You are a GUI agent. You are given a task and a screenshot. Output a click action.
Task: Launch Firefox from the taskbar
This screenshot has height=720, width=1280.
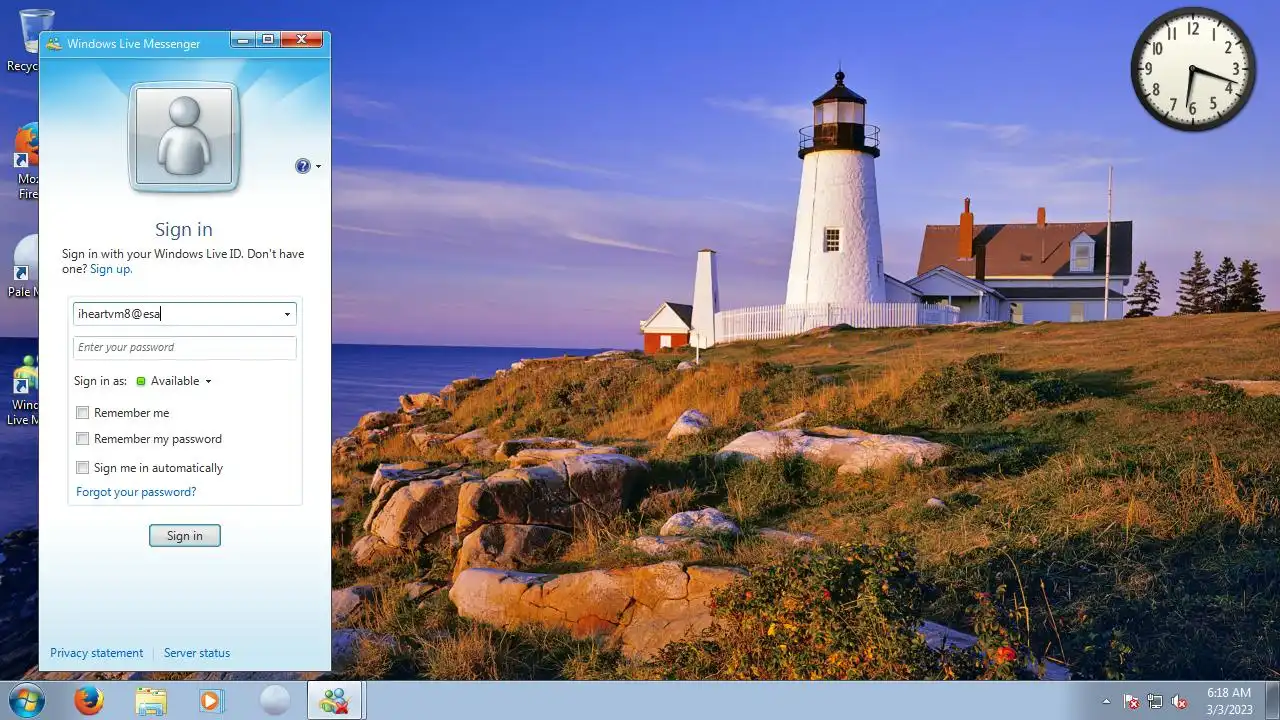point(89,701)
